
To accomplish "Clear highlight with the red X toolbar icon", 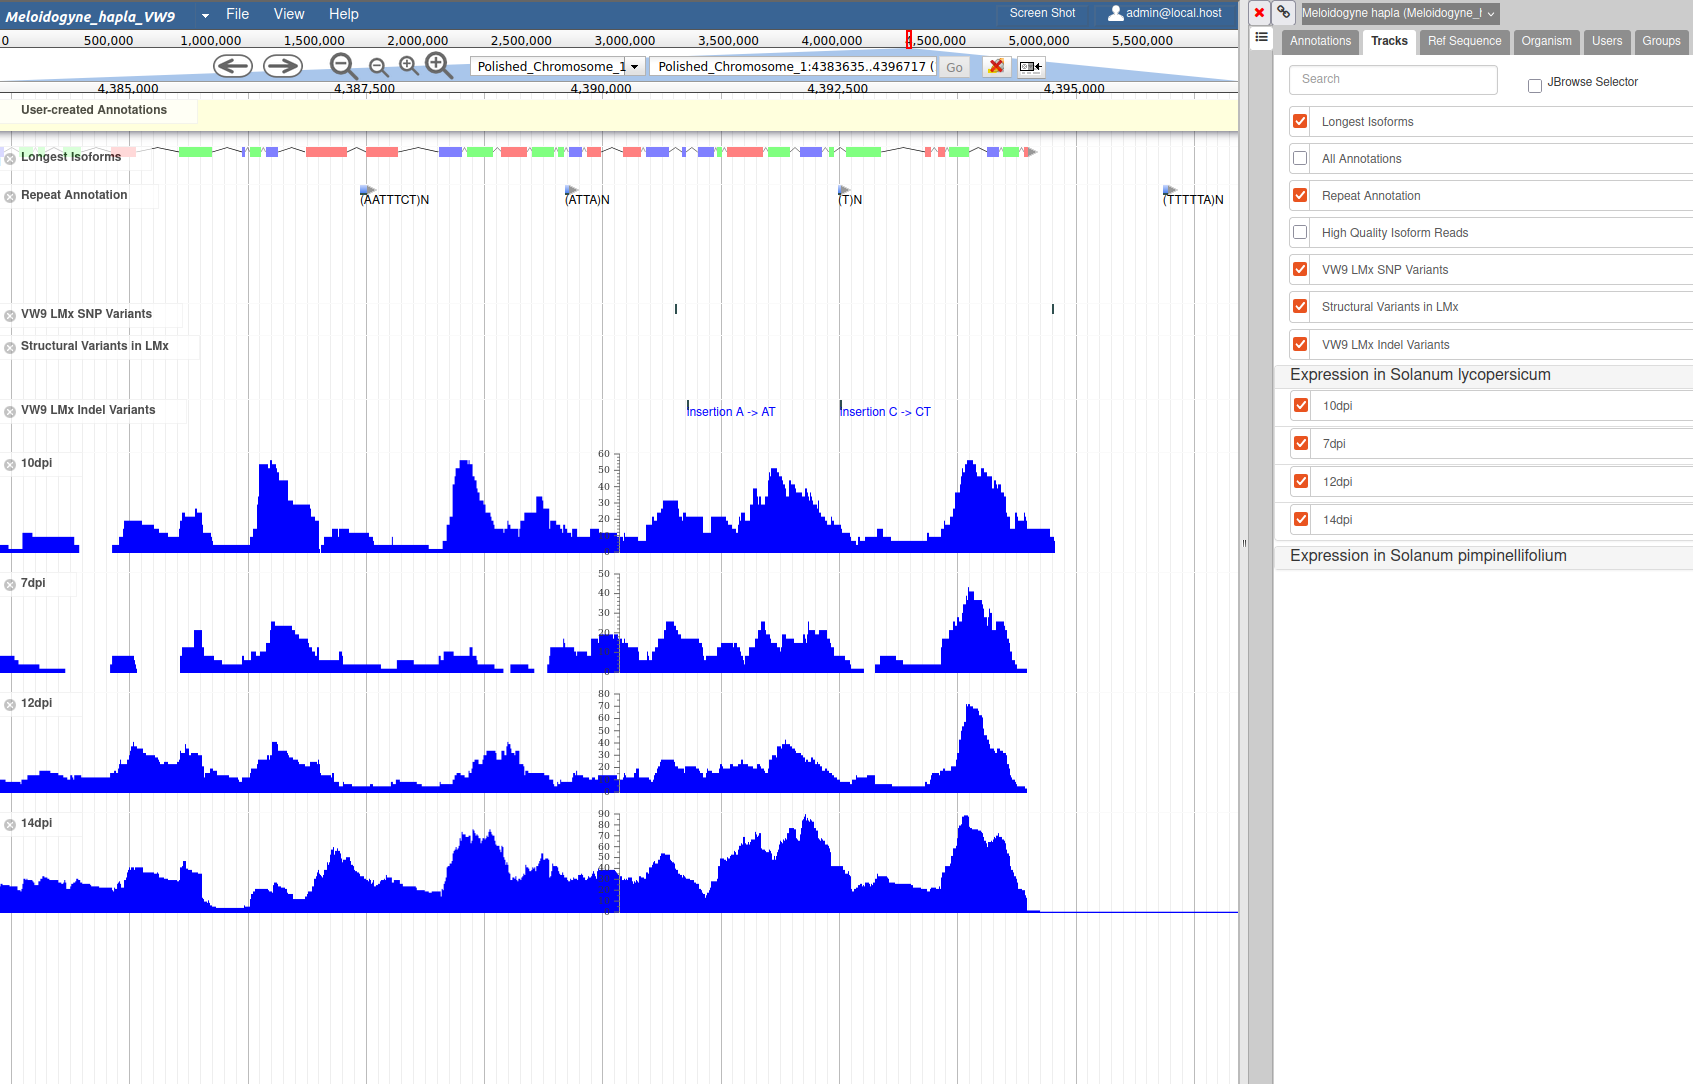I will [996, 66].
